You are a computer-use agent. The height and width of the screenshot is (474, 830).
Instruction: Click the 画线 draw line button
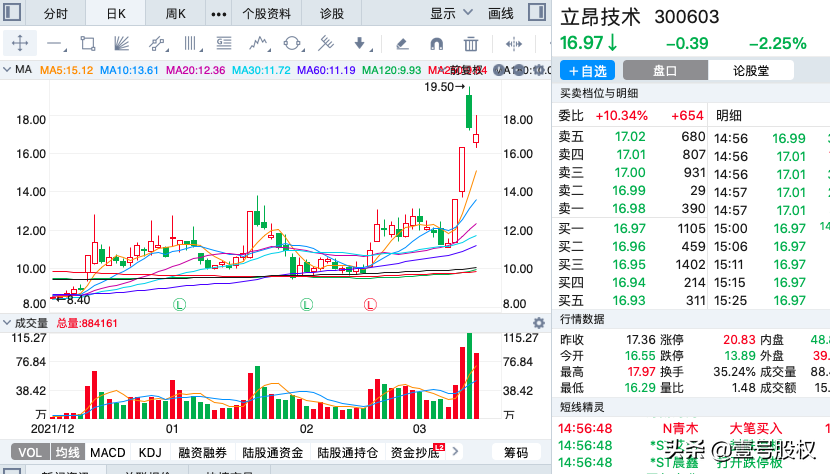(x=500, y=13)
